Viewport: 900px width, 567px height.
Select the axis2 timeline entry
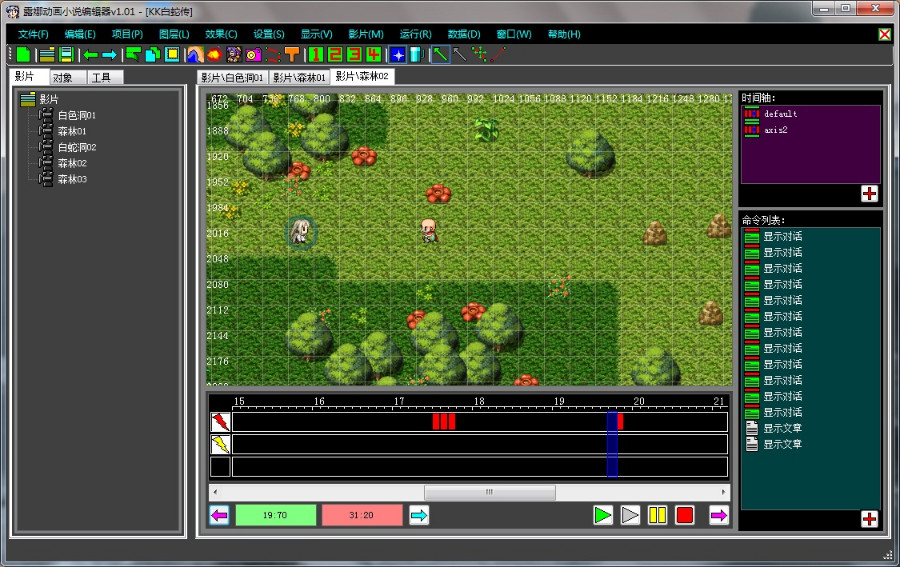tap(775, 130)
